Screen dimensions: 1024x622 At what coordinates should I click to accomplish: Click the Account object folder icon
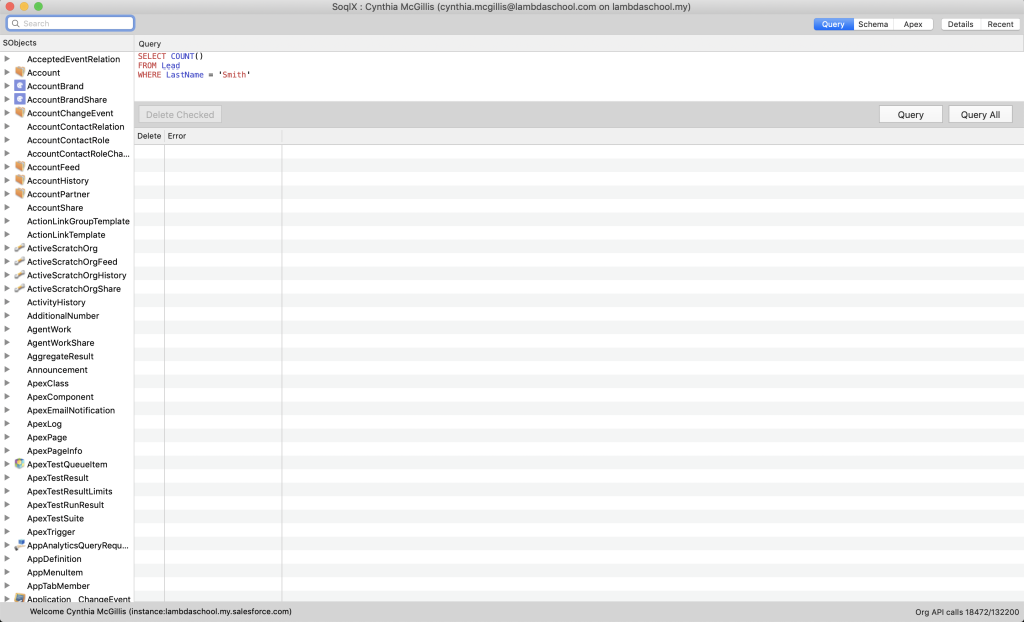[x=20, y=73]
